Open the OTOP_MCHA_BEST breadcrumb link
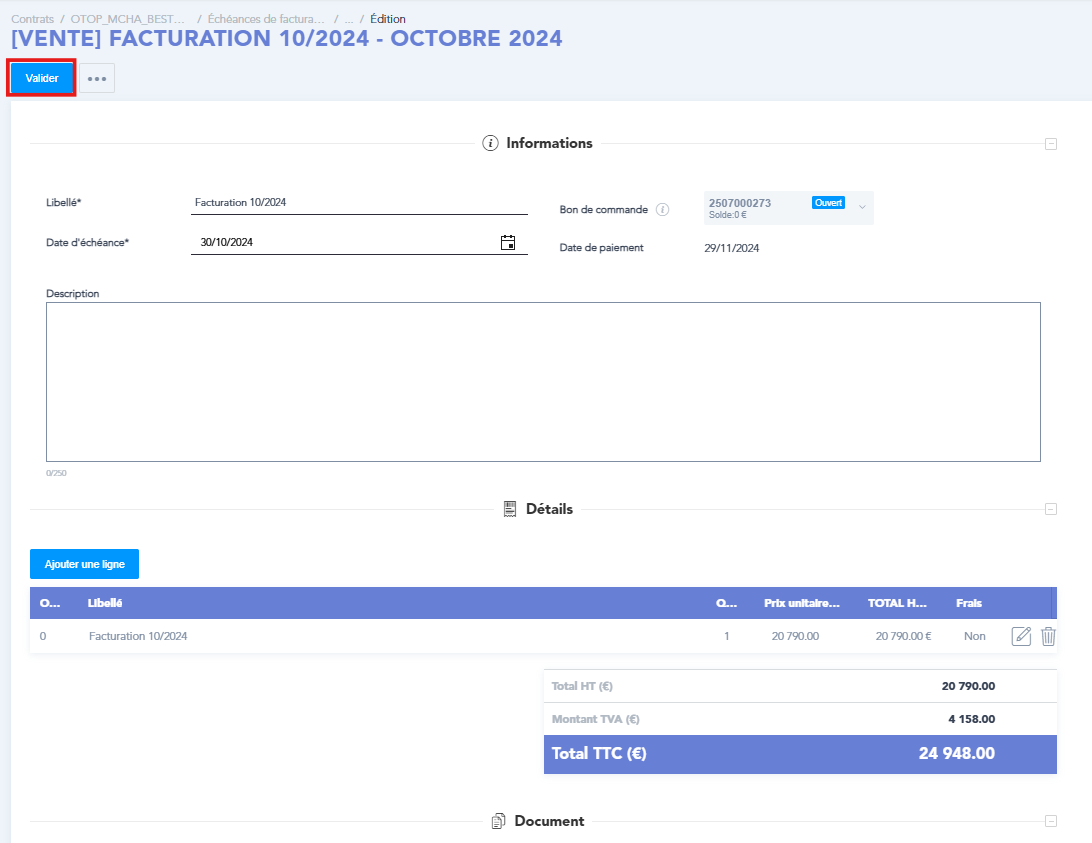 tap(128, 19)
